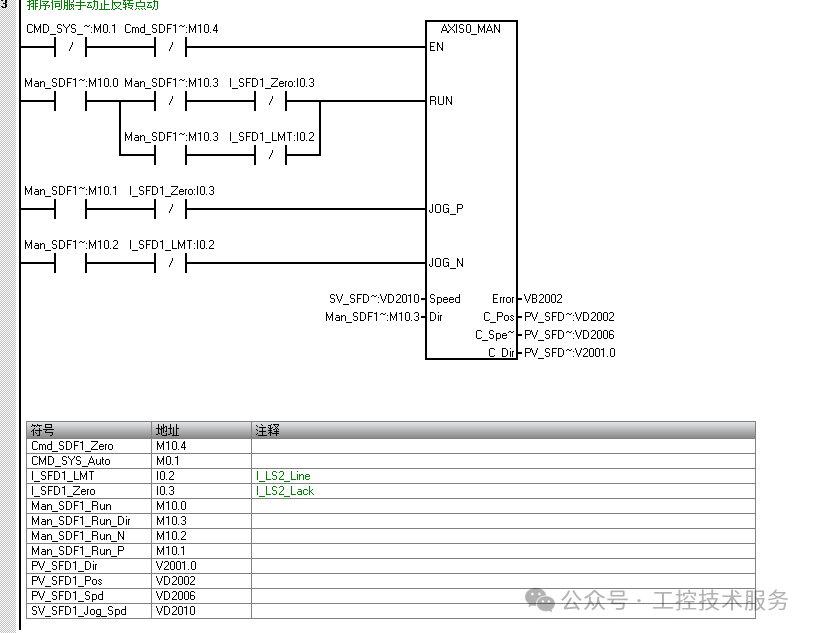
Task: Select the CMD_SYS_Auto symbol cell
Action: pyautogui.click(x=89, y=461)
